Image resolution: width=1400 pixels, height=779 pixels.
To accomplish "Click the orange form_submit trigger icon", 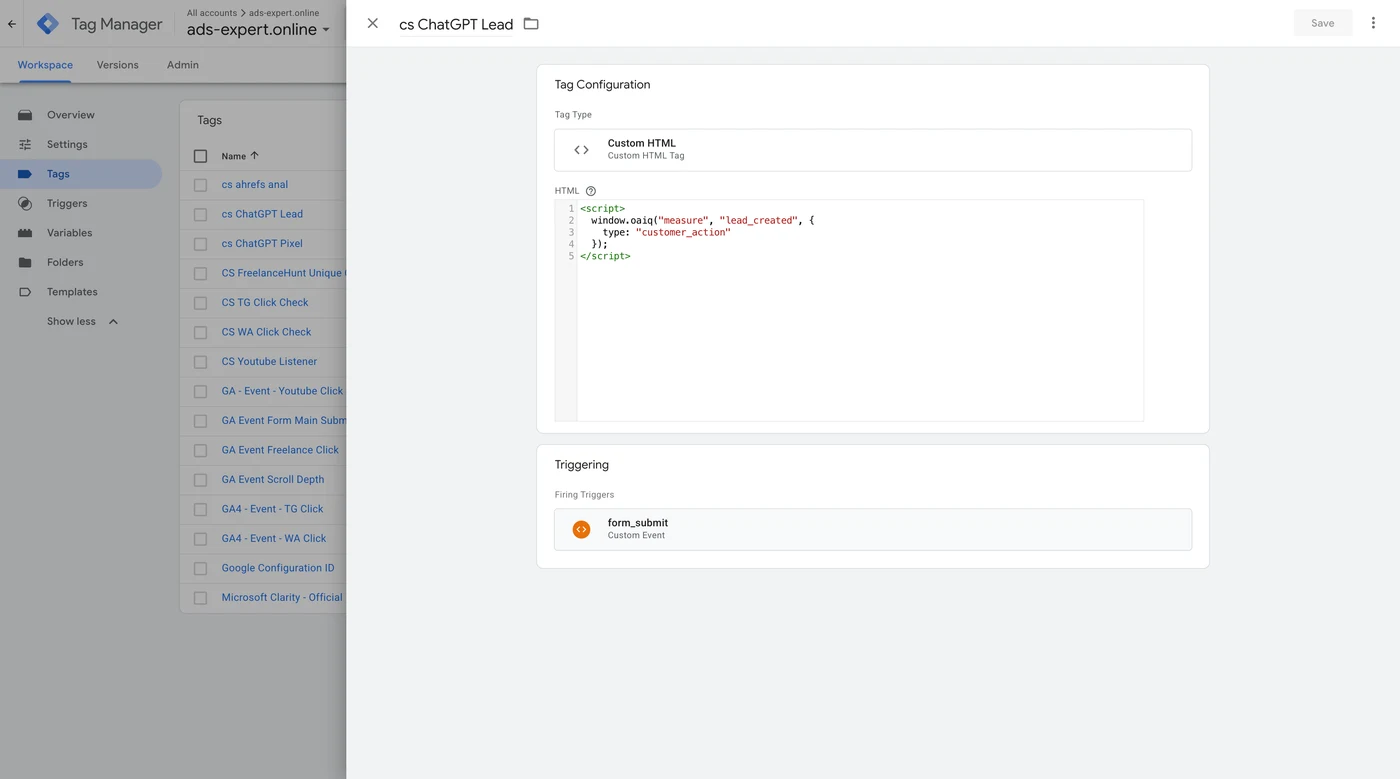I will (581, 529).
